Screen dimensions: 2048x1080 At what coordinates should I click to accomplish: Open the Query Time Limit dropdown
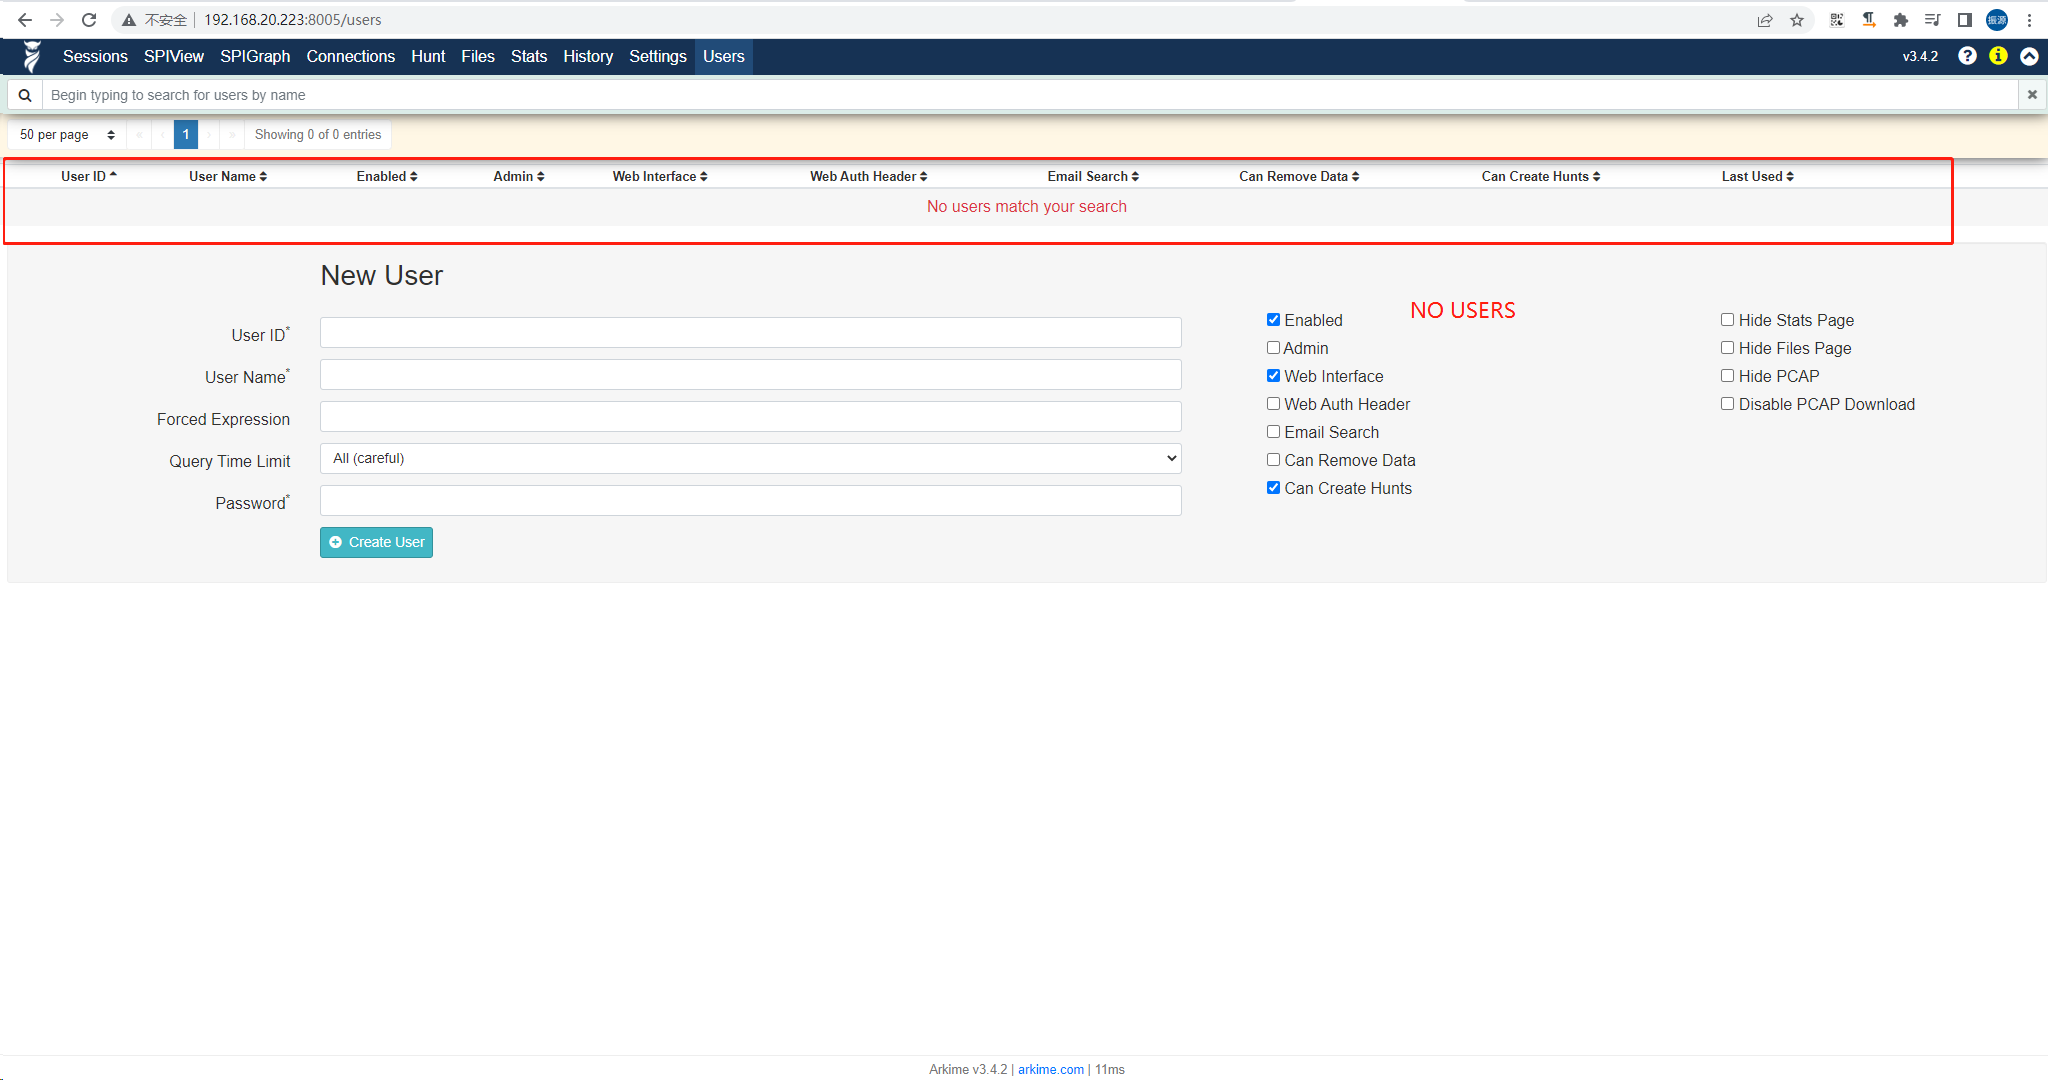click(750, 458)
